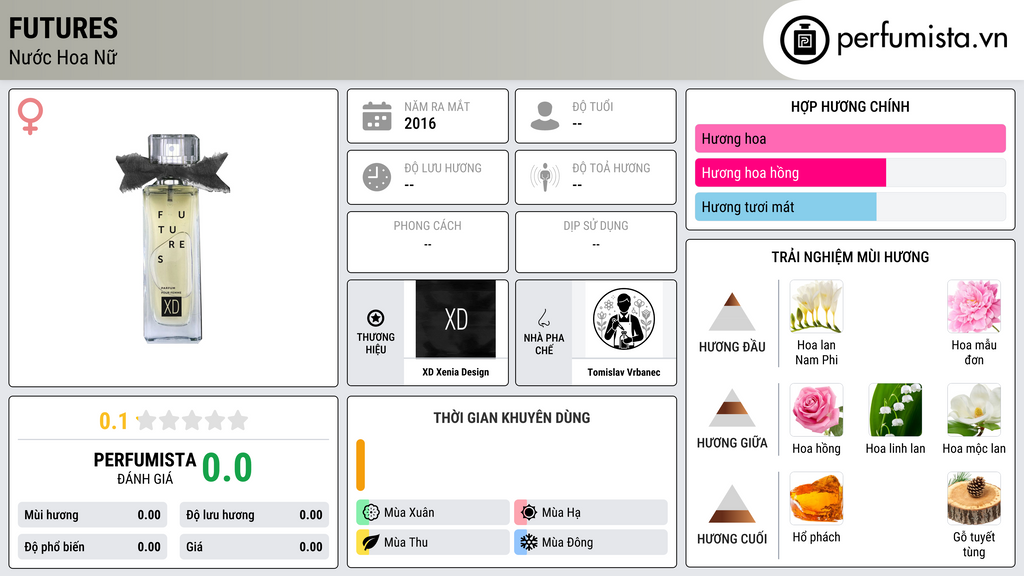1024x576 pixels.
Task: Select the Mùa Thu season label
Action: tap(406, 542)
